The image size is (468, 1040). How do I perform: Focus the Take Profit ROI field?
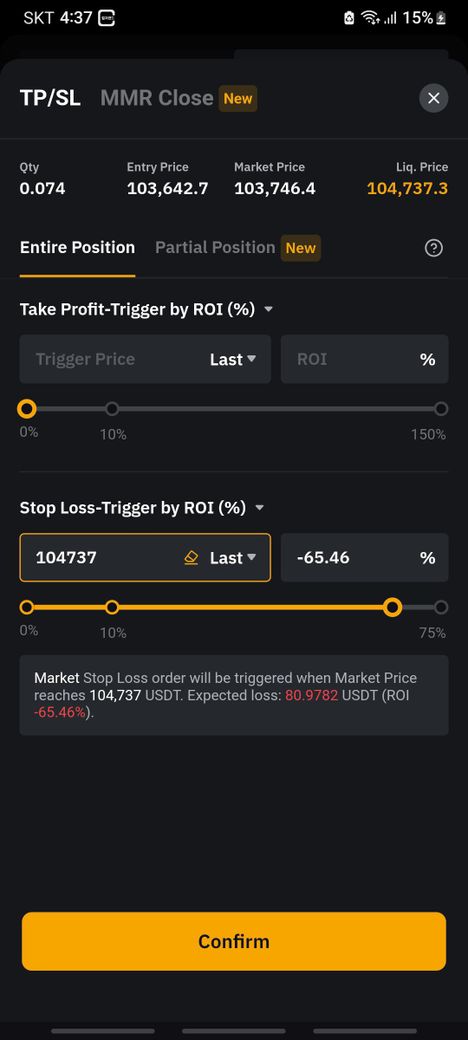365,359
